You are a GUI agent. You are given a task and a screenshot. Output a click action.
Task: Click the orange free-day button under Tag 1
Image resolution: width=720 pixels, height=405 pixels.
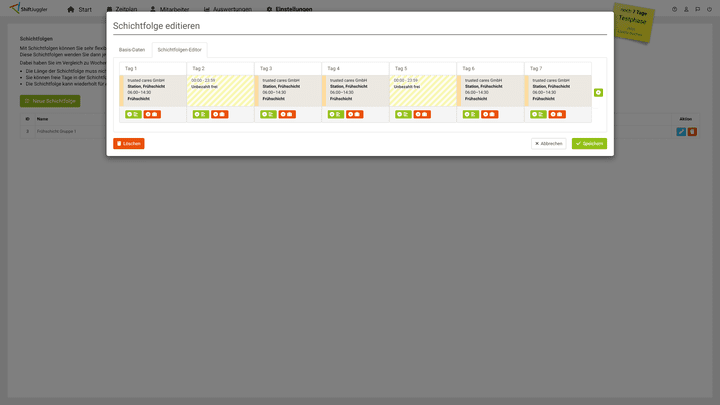(152, 114)
